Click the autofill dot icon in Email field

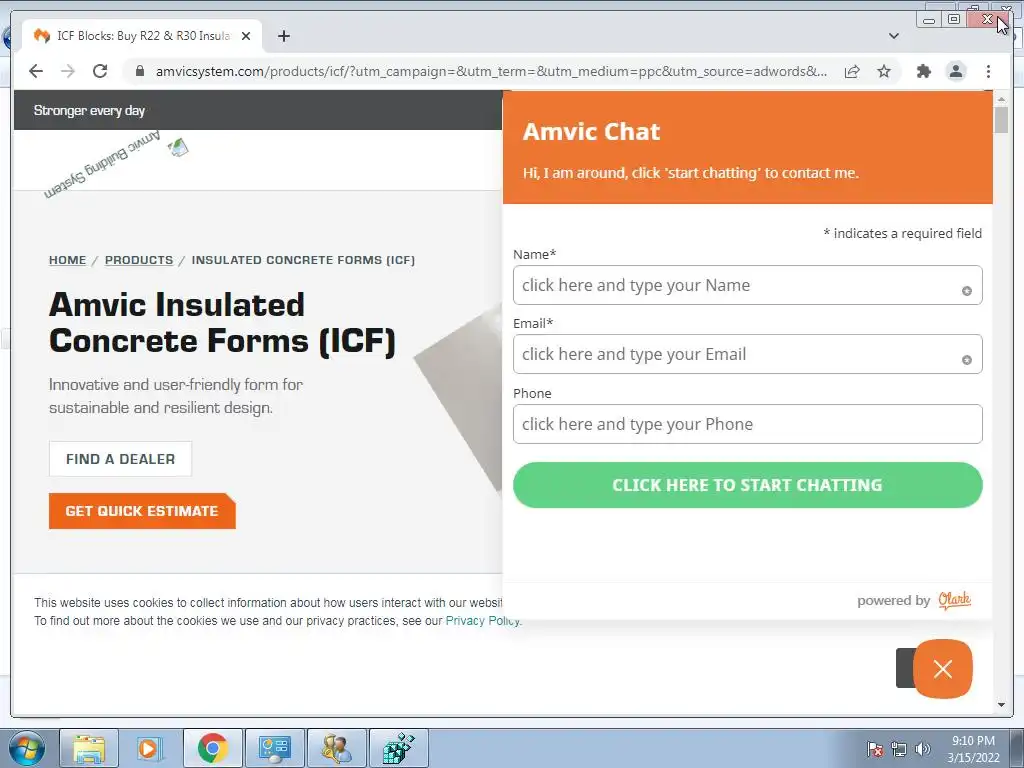point(967,360)
